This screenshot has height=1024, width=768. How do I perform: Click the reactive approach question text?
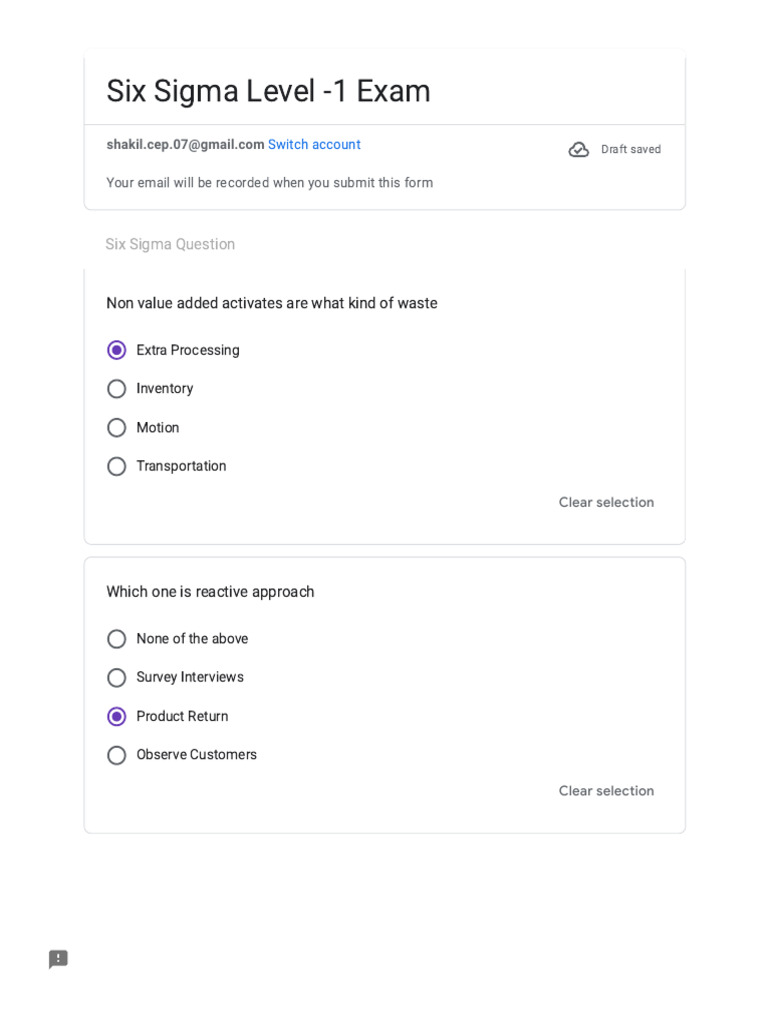210,592
